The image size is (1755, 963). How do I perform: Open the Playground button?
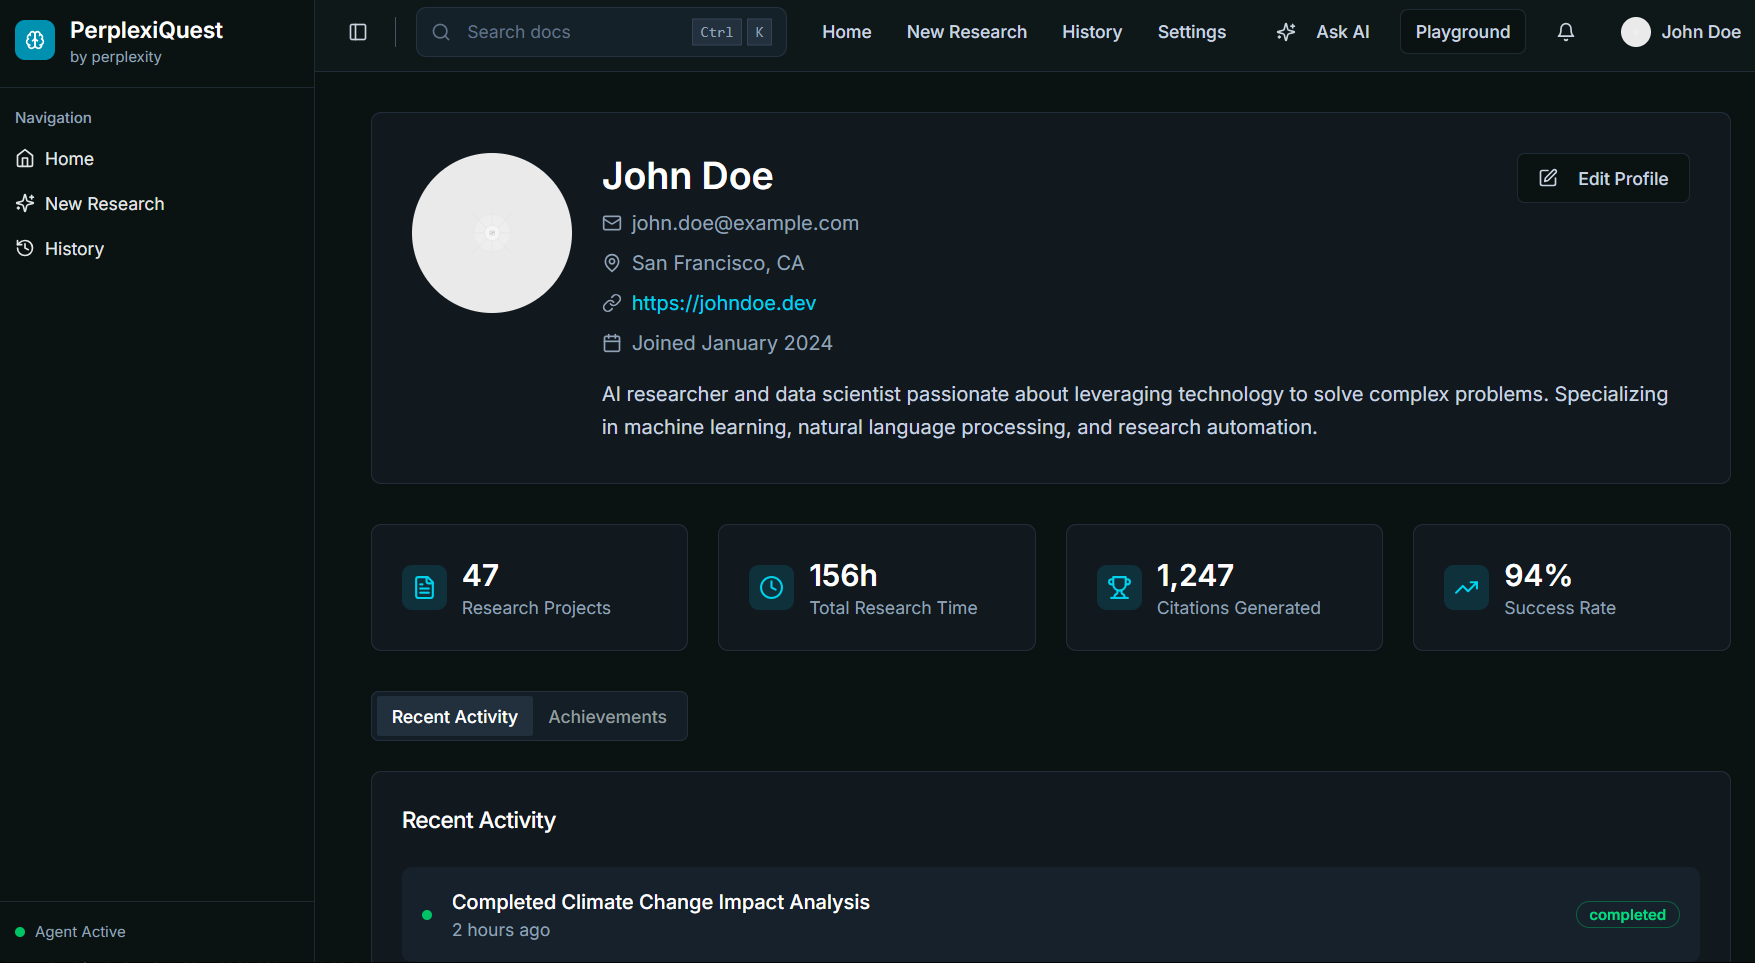[x=1463, y=32]
